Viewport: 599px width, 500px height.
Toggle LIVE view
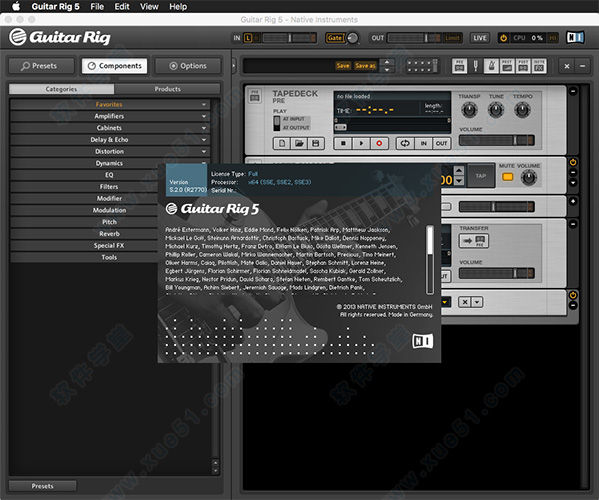click(480, 38)
